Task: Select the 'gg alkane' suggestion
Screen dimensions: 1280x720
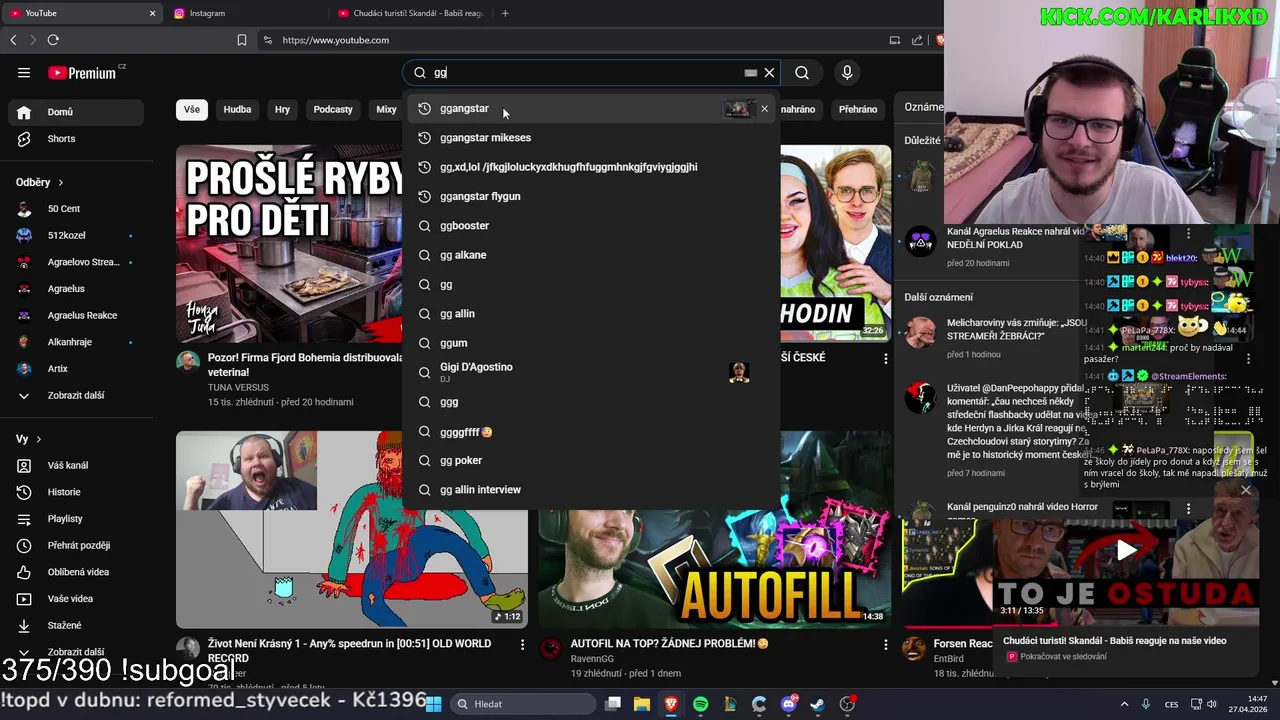Action: pos(591,255)
